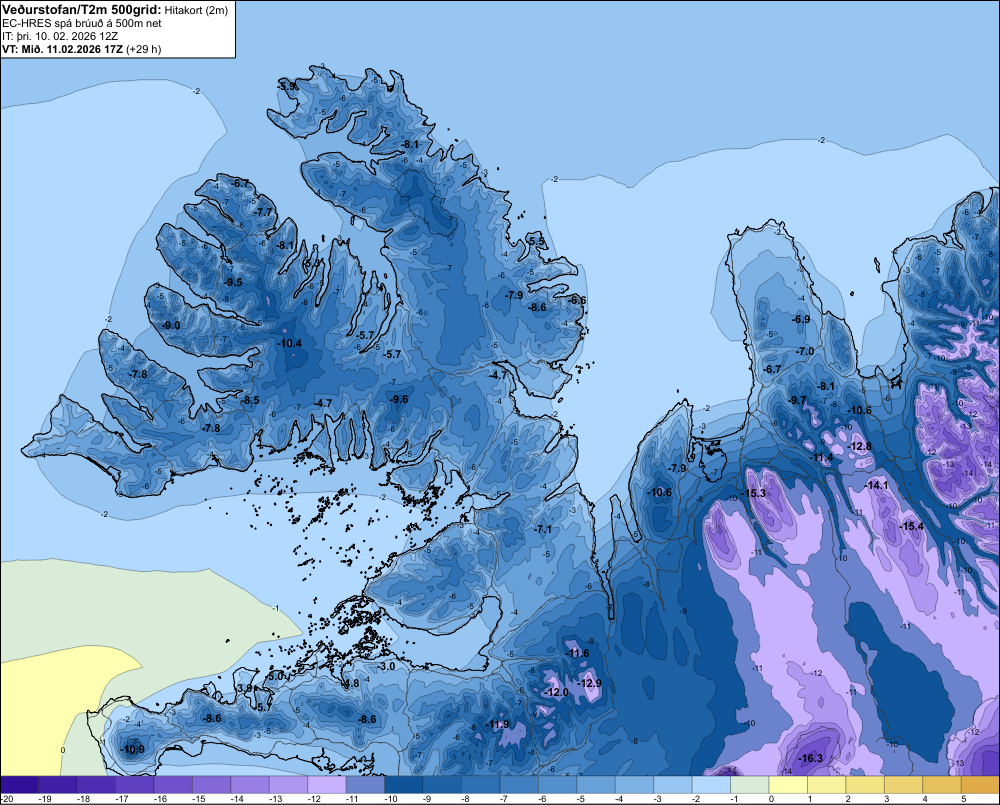The image size is (1000, 805).
Task: Click the light green legend swatch above -1
Action: [749, 785]
